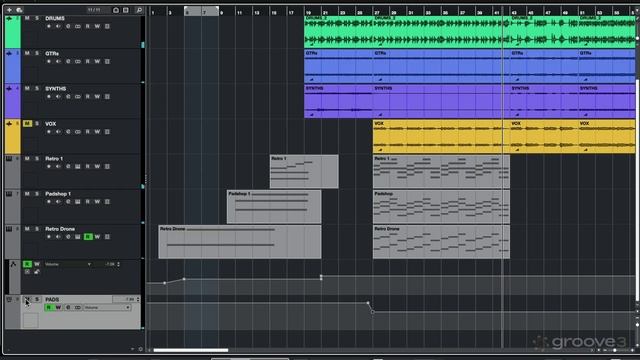The height and width of the screenshot is (360, 640).
Task: Select the first GTRs audio event
Action: 338,66
